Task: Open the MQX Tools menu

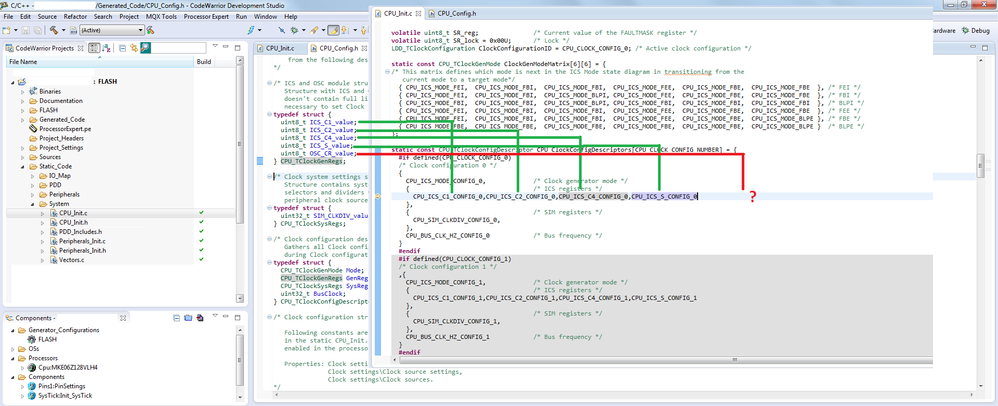Action: 160,17
